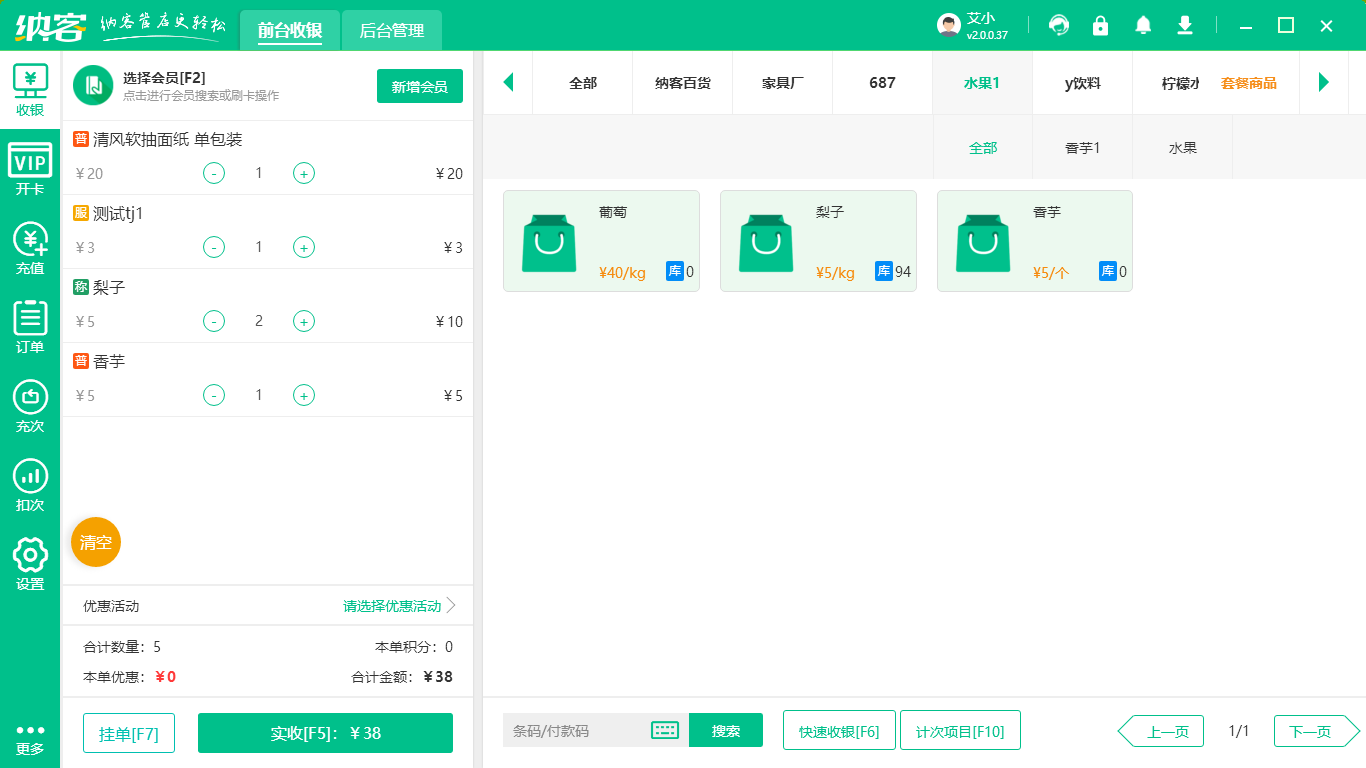Select the 柠檬水 category tab
1366x768 pixels.
[1168, 83]
